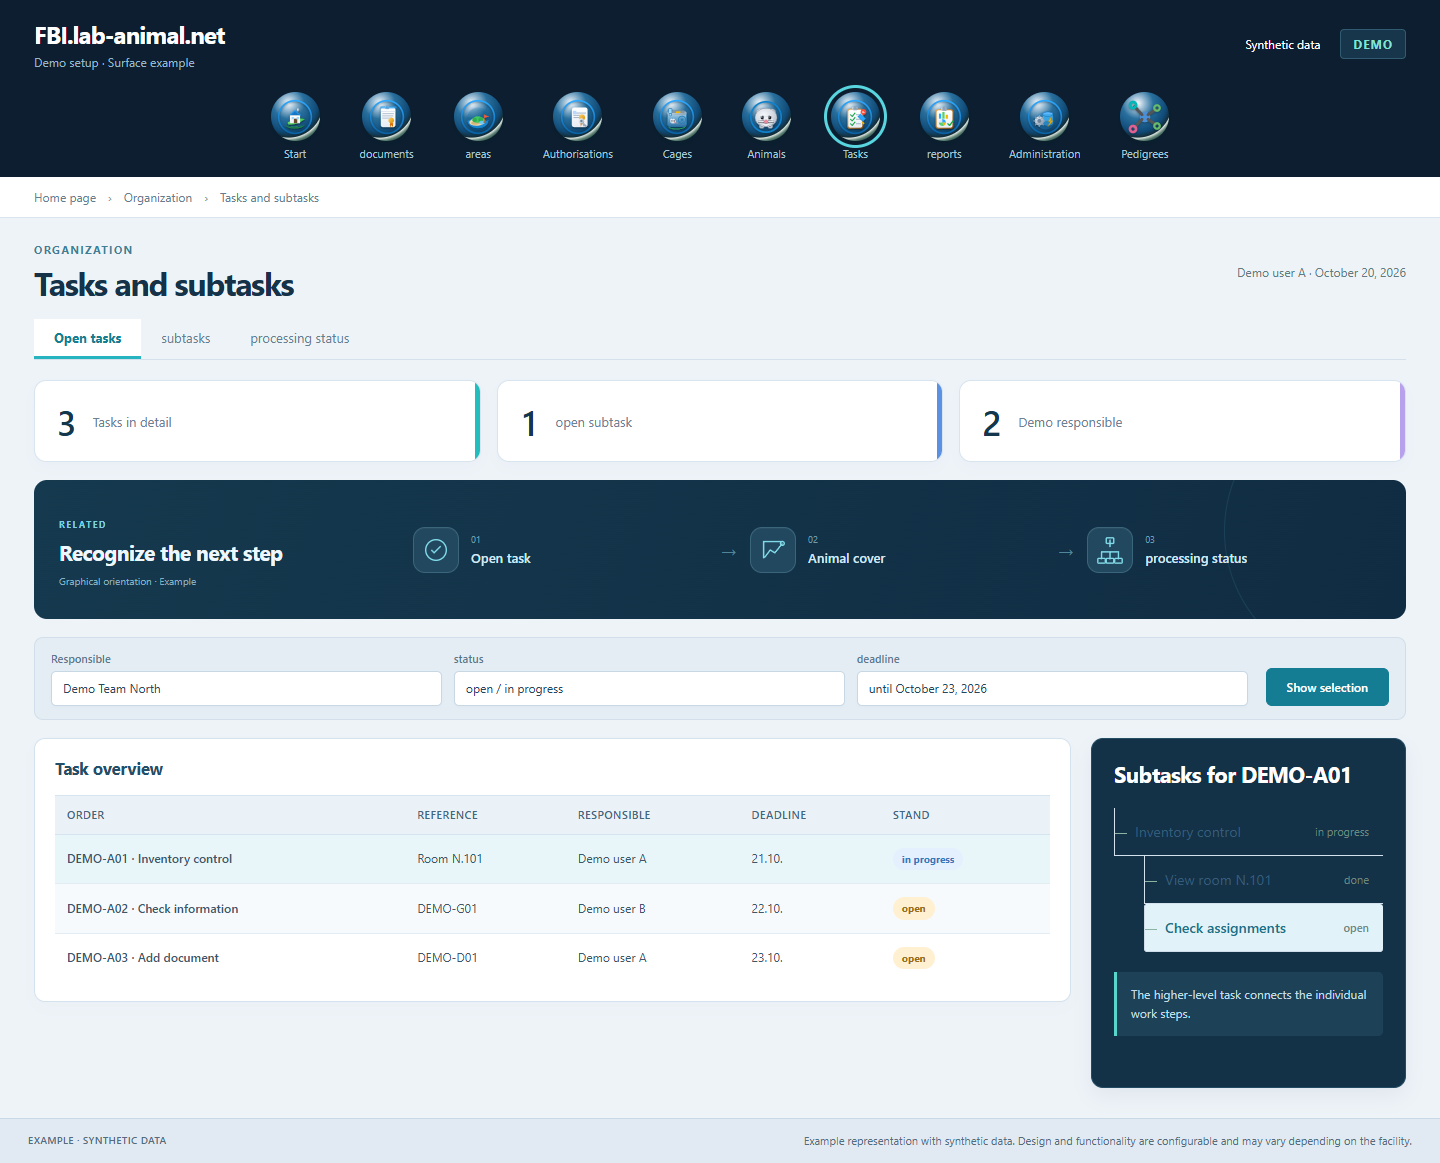
Task: Click reference cell DEMO-G01
Action: 447,909
